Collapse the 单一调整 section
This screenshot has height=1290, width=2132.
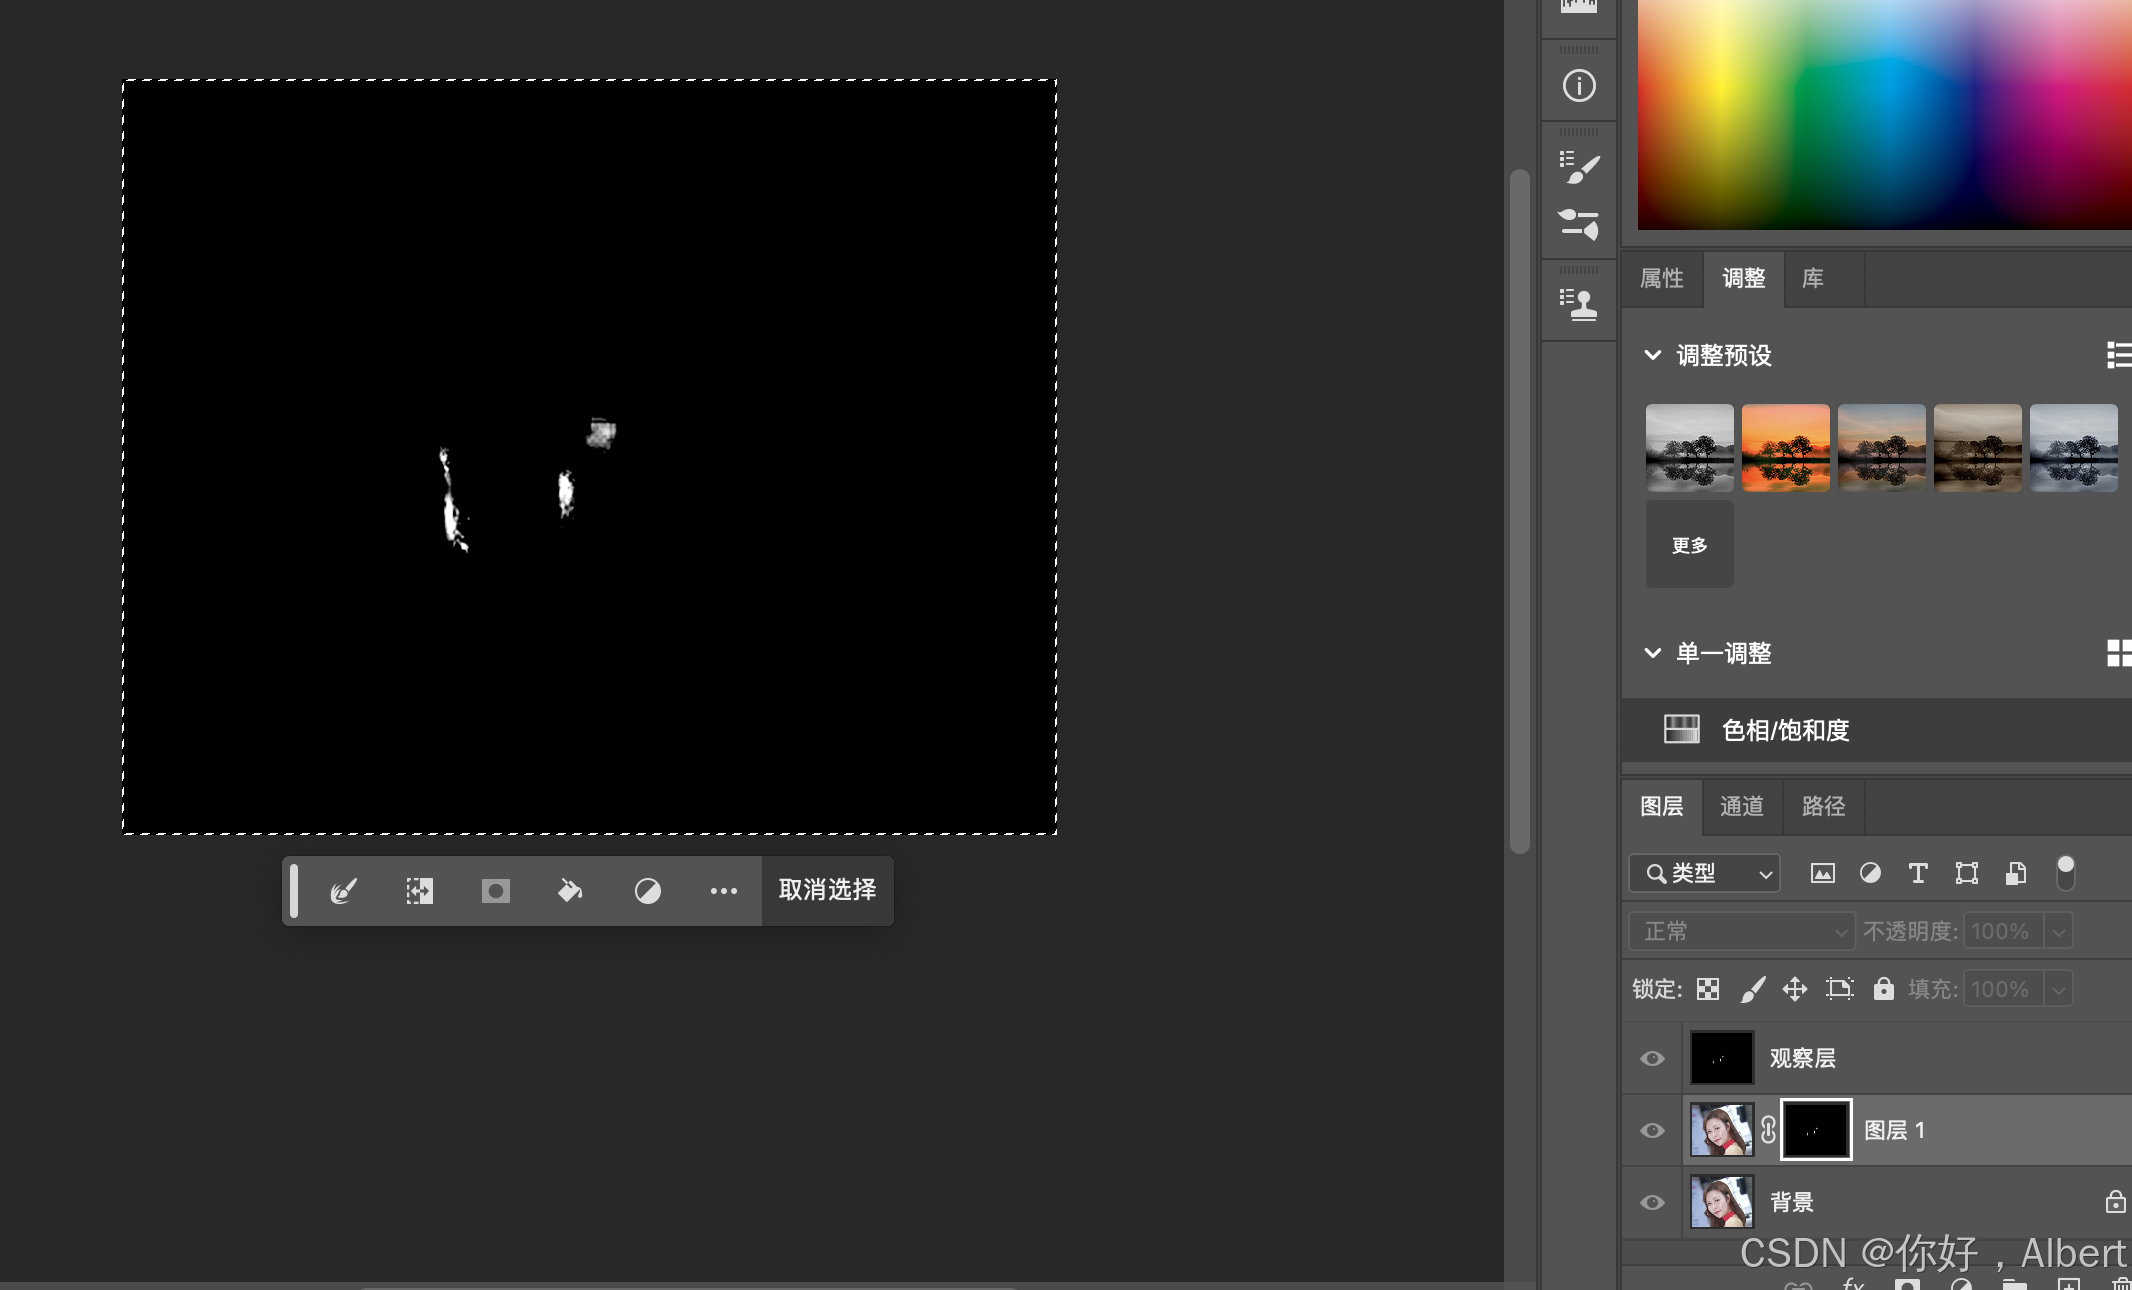(1653, 653)
